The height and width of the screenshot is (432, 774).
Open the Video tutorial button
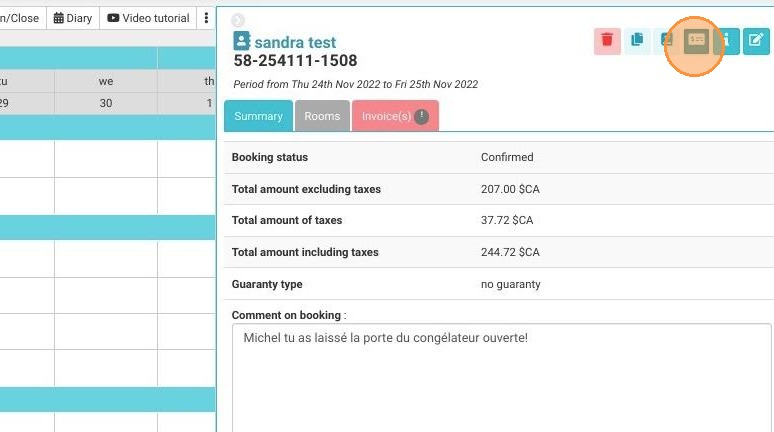(149, 18)
